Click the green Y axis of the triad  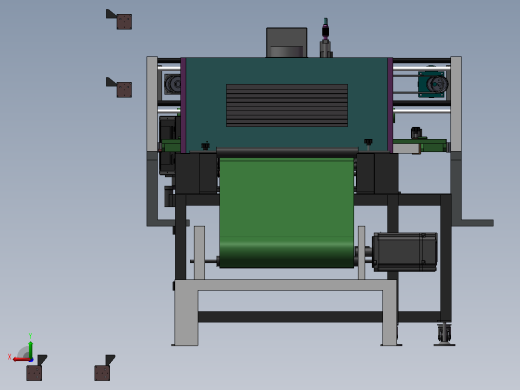[30, 349]
